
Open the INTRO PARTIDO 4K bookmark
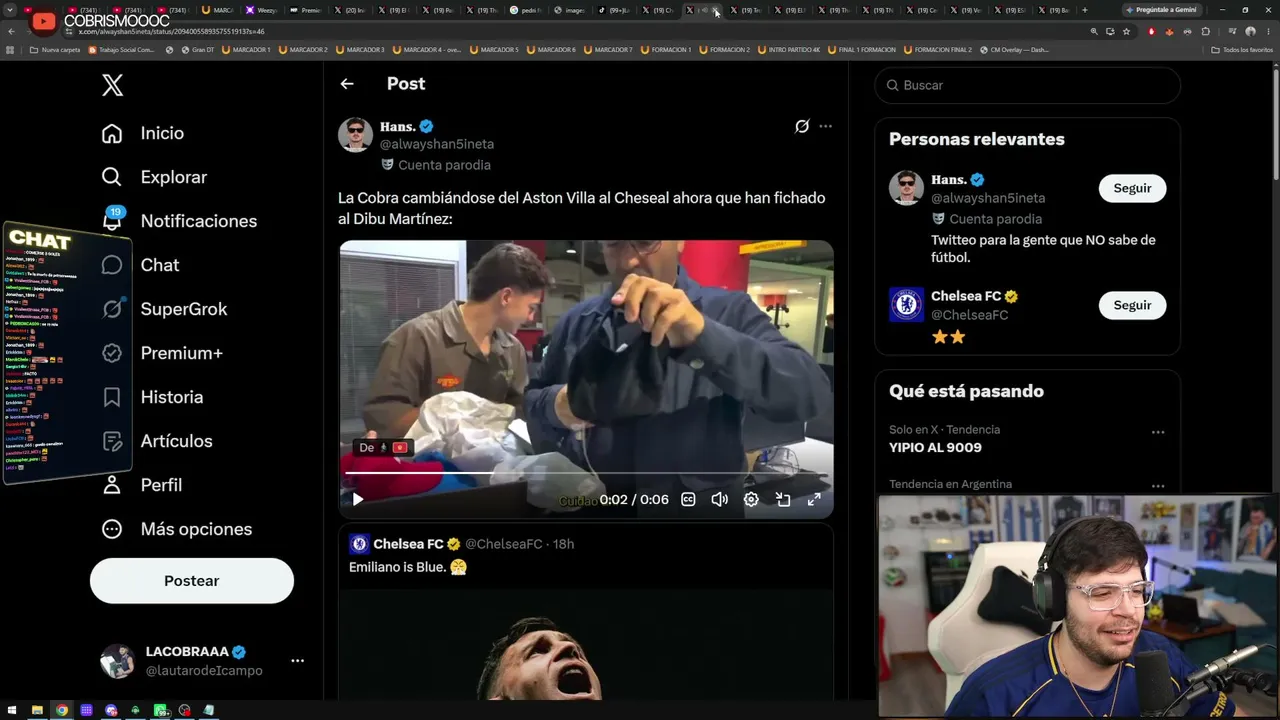coord(789,50)
